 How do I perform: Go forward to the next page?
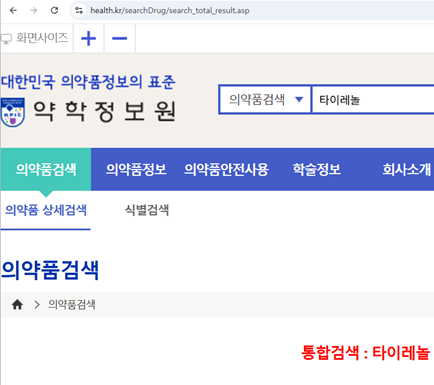pyautogui.click(x=34, y=10)
